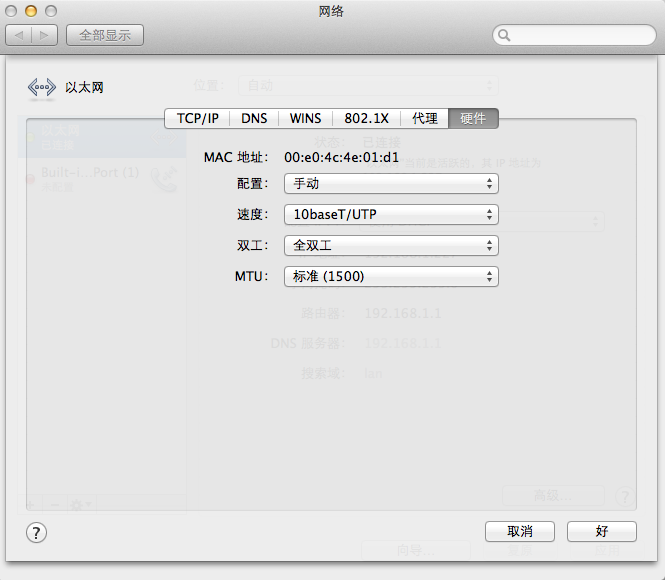The width and height of the screenshot is (665, 580).
Task: Click the OK (好) button
Action: (602, 531)
